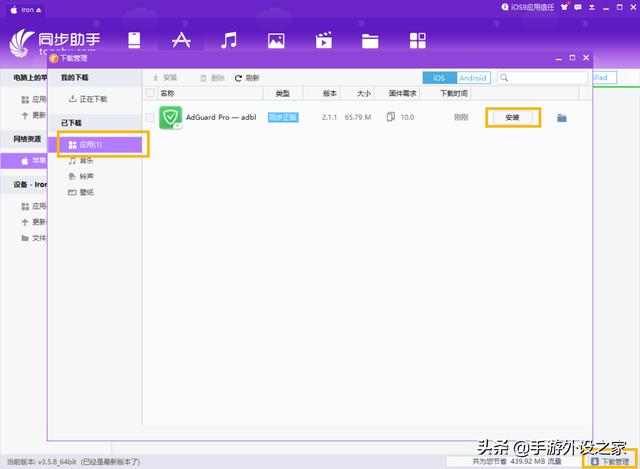The width and height of the screenshot is (640, 469).
Task: Open the feedback chat bubble icon
Action: [578, 7]
